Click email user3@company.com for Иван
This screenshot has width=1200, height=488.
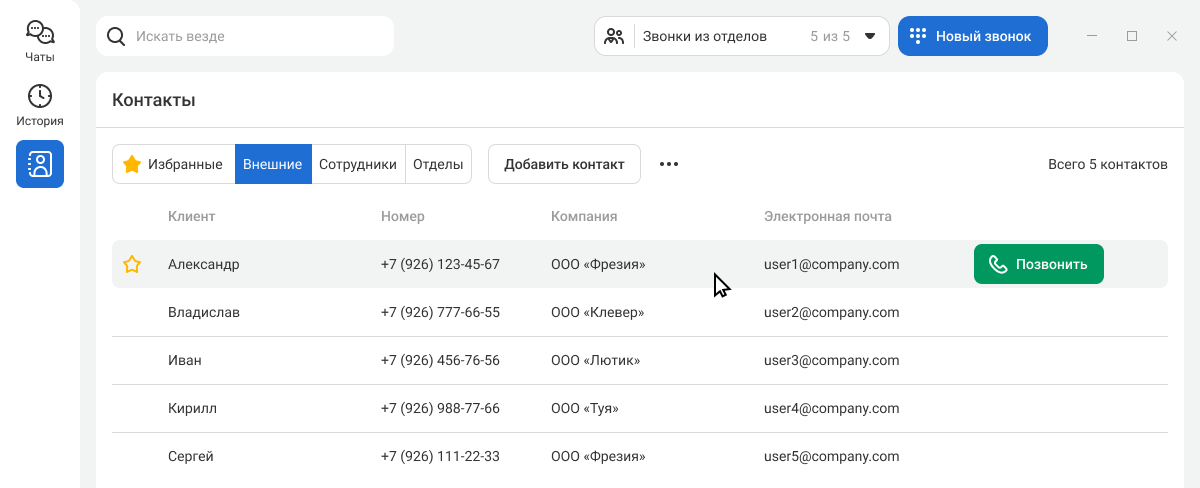point(831,360)
